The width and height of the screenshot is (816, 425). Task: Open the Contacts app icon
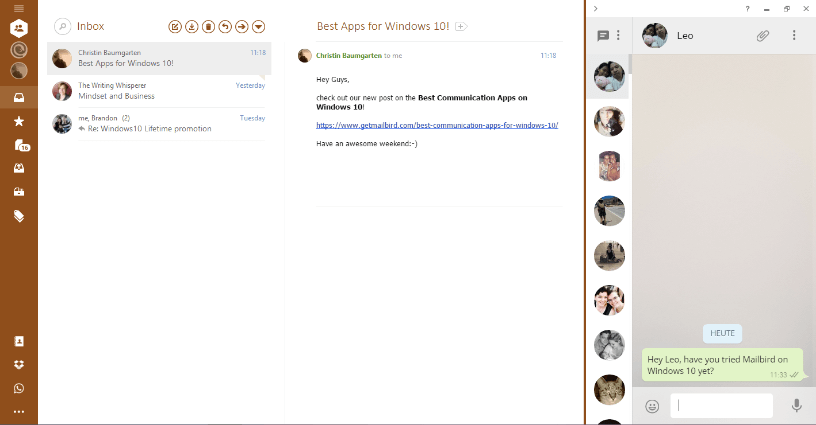[19, 341]
